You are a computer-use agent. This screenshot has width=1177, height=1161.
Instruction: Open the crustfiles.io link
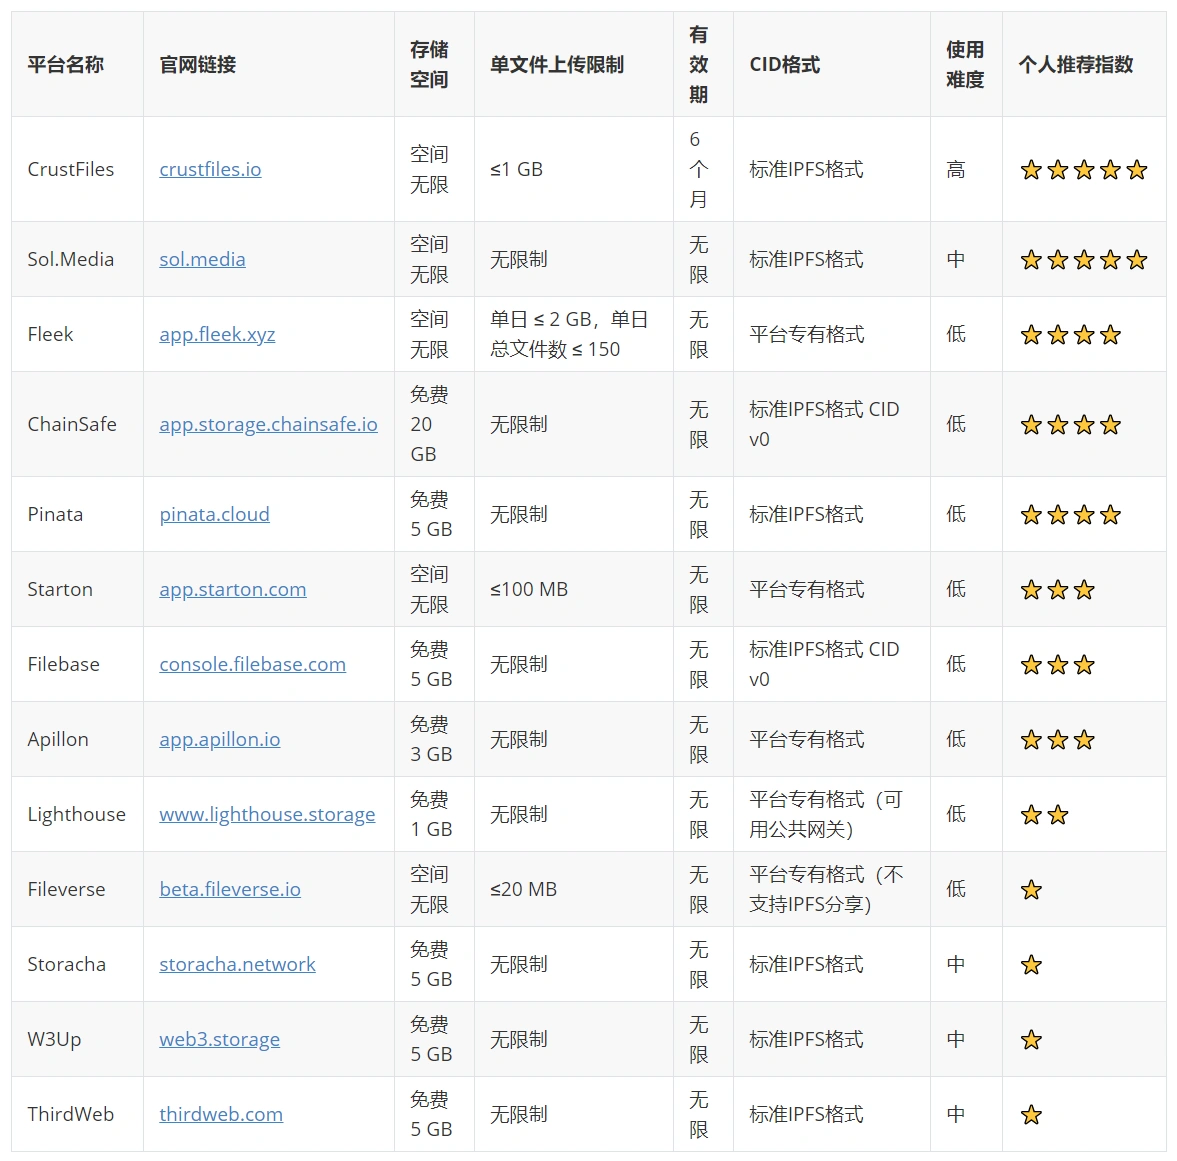[x=210, y=170]
